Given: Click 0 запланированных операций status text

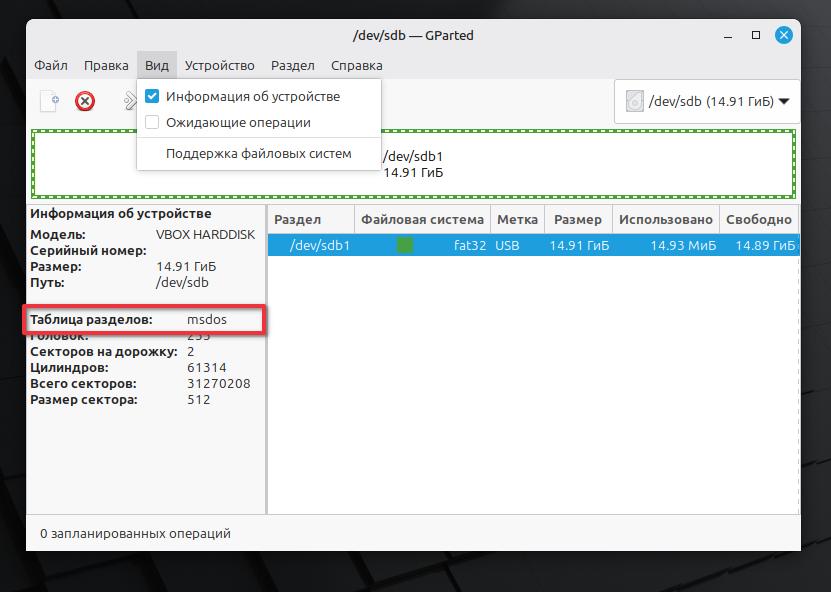Looking at the screenshot, I should (x=135, y=533).
